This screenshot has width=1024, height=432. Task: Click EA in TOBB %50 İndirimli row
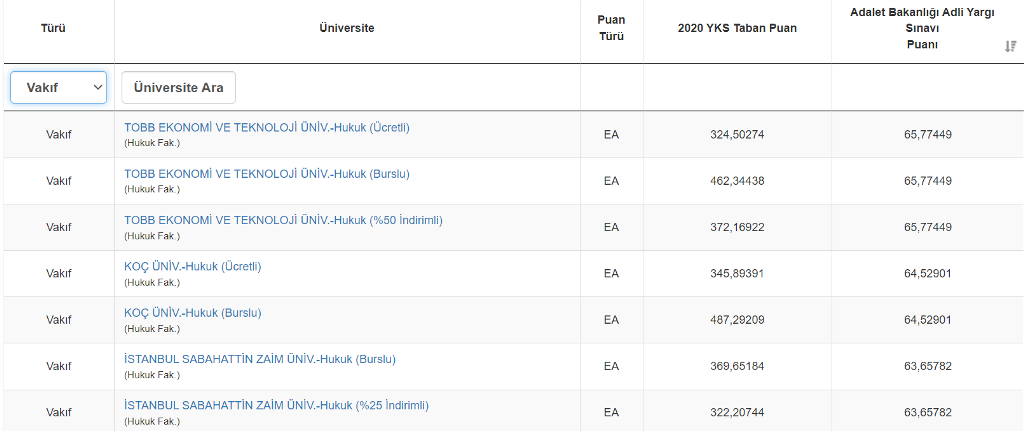click(611, 227)
